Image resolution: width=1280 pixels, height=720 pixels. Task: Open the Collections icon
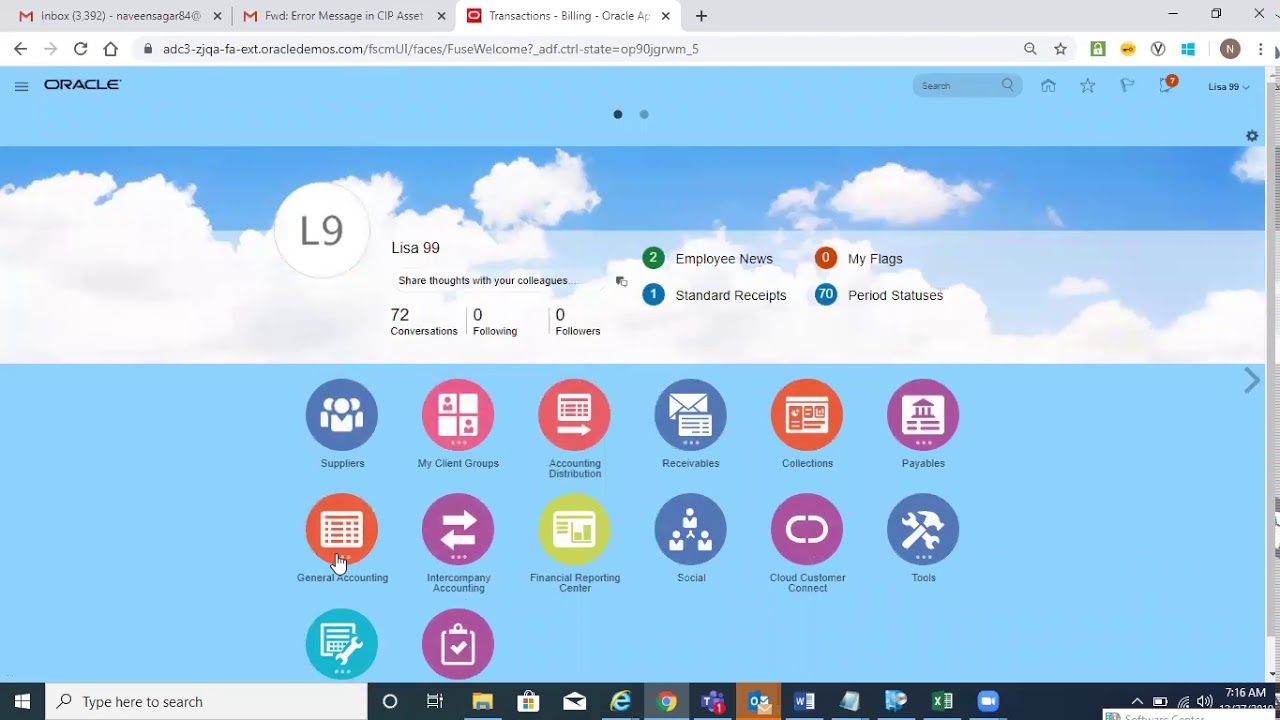[807, 415]
